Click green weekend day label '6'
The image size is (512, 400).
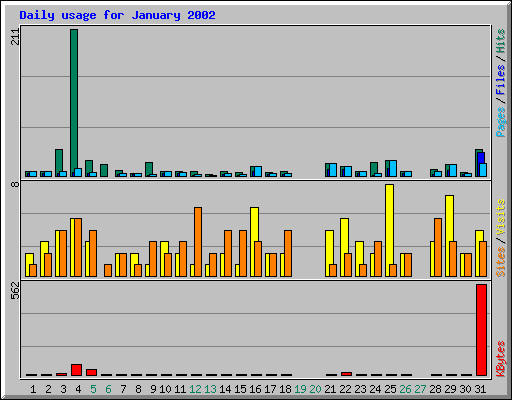[108, 389]
